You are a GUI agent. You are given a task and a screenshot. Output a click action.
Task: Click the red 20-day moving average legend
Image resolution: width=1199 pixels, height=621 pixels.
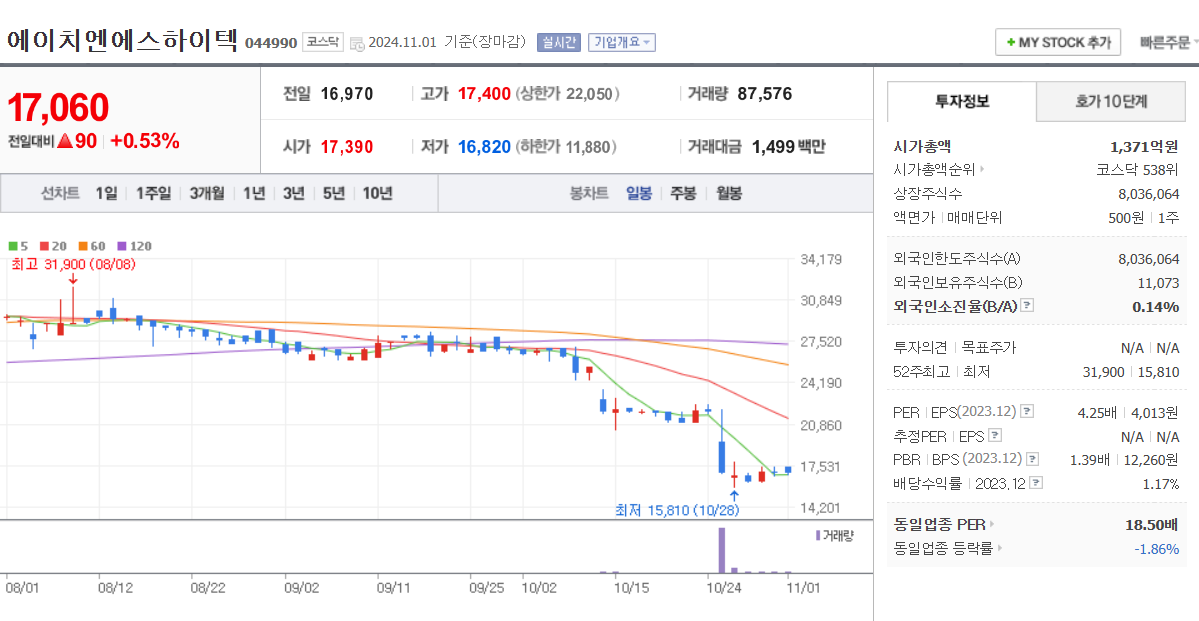(53, 246)
